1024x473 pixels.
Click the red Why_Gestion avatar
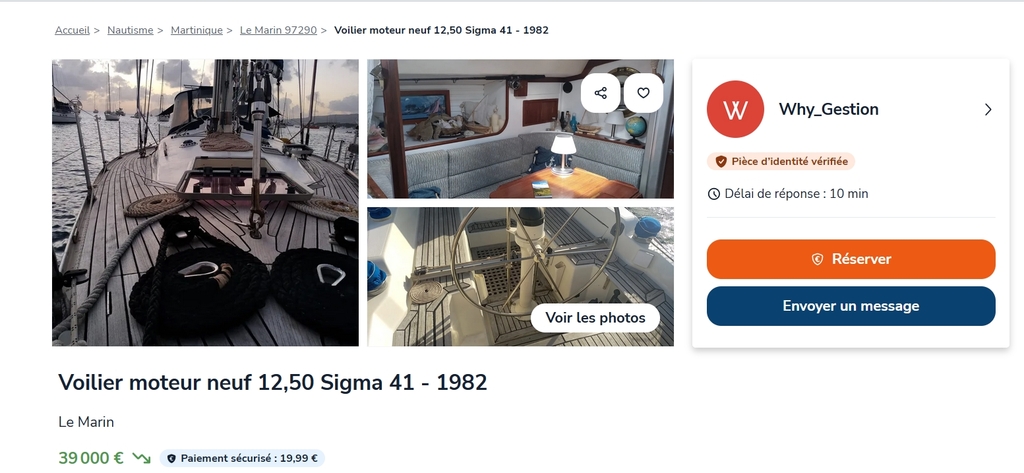click(735, 109)
